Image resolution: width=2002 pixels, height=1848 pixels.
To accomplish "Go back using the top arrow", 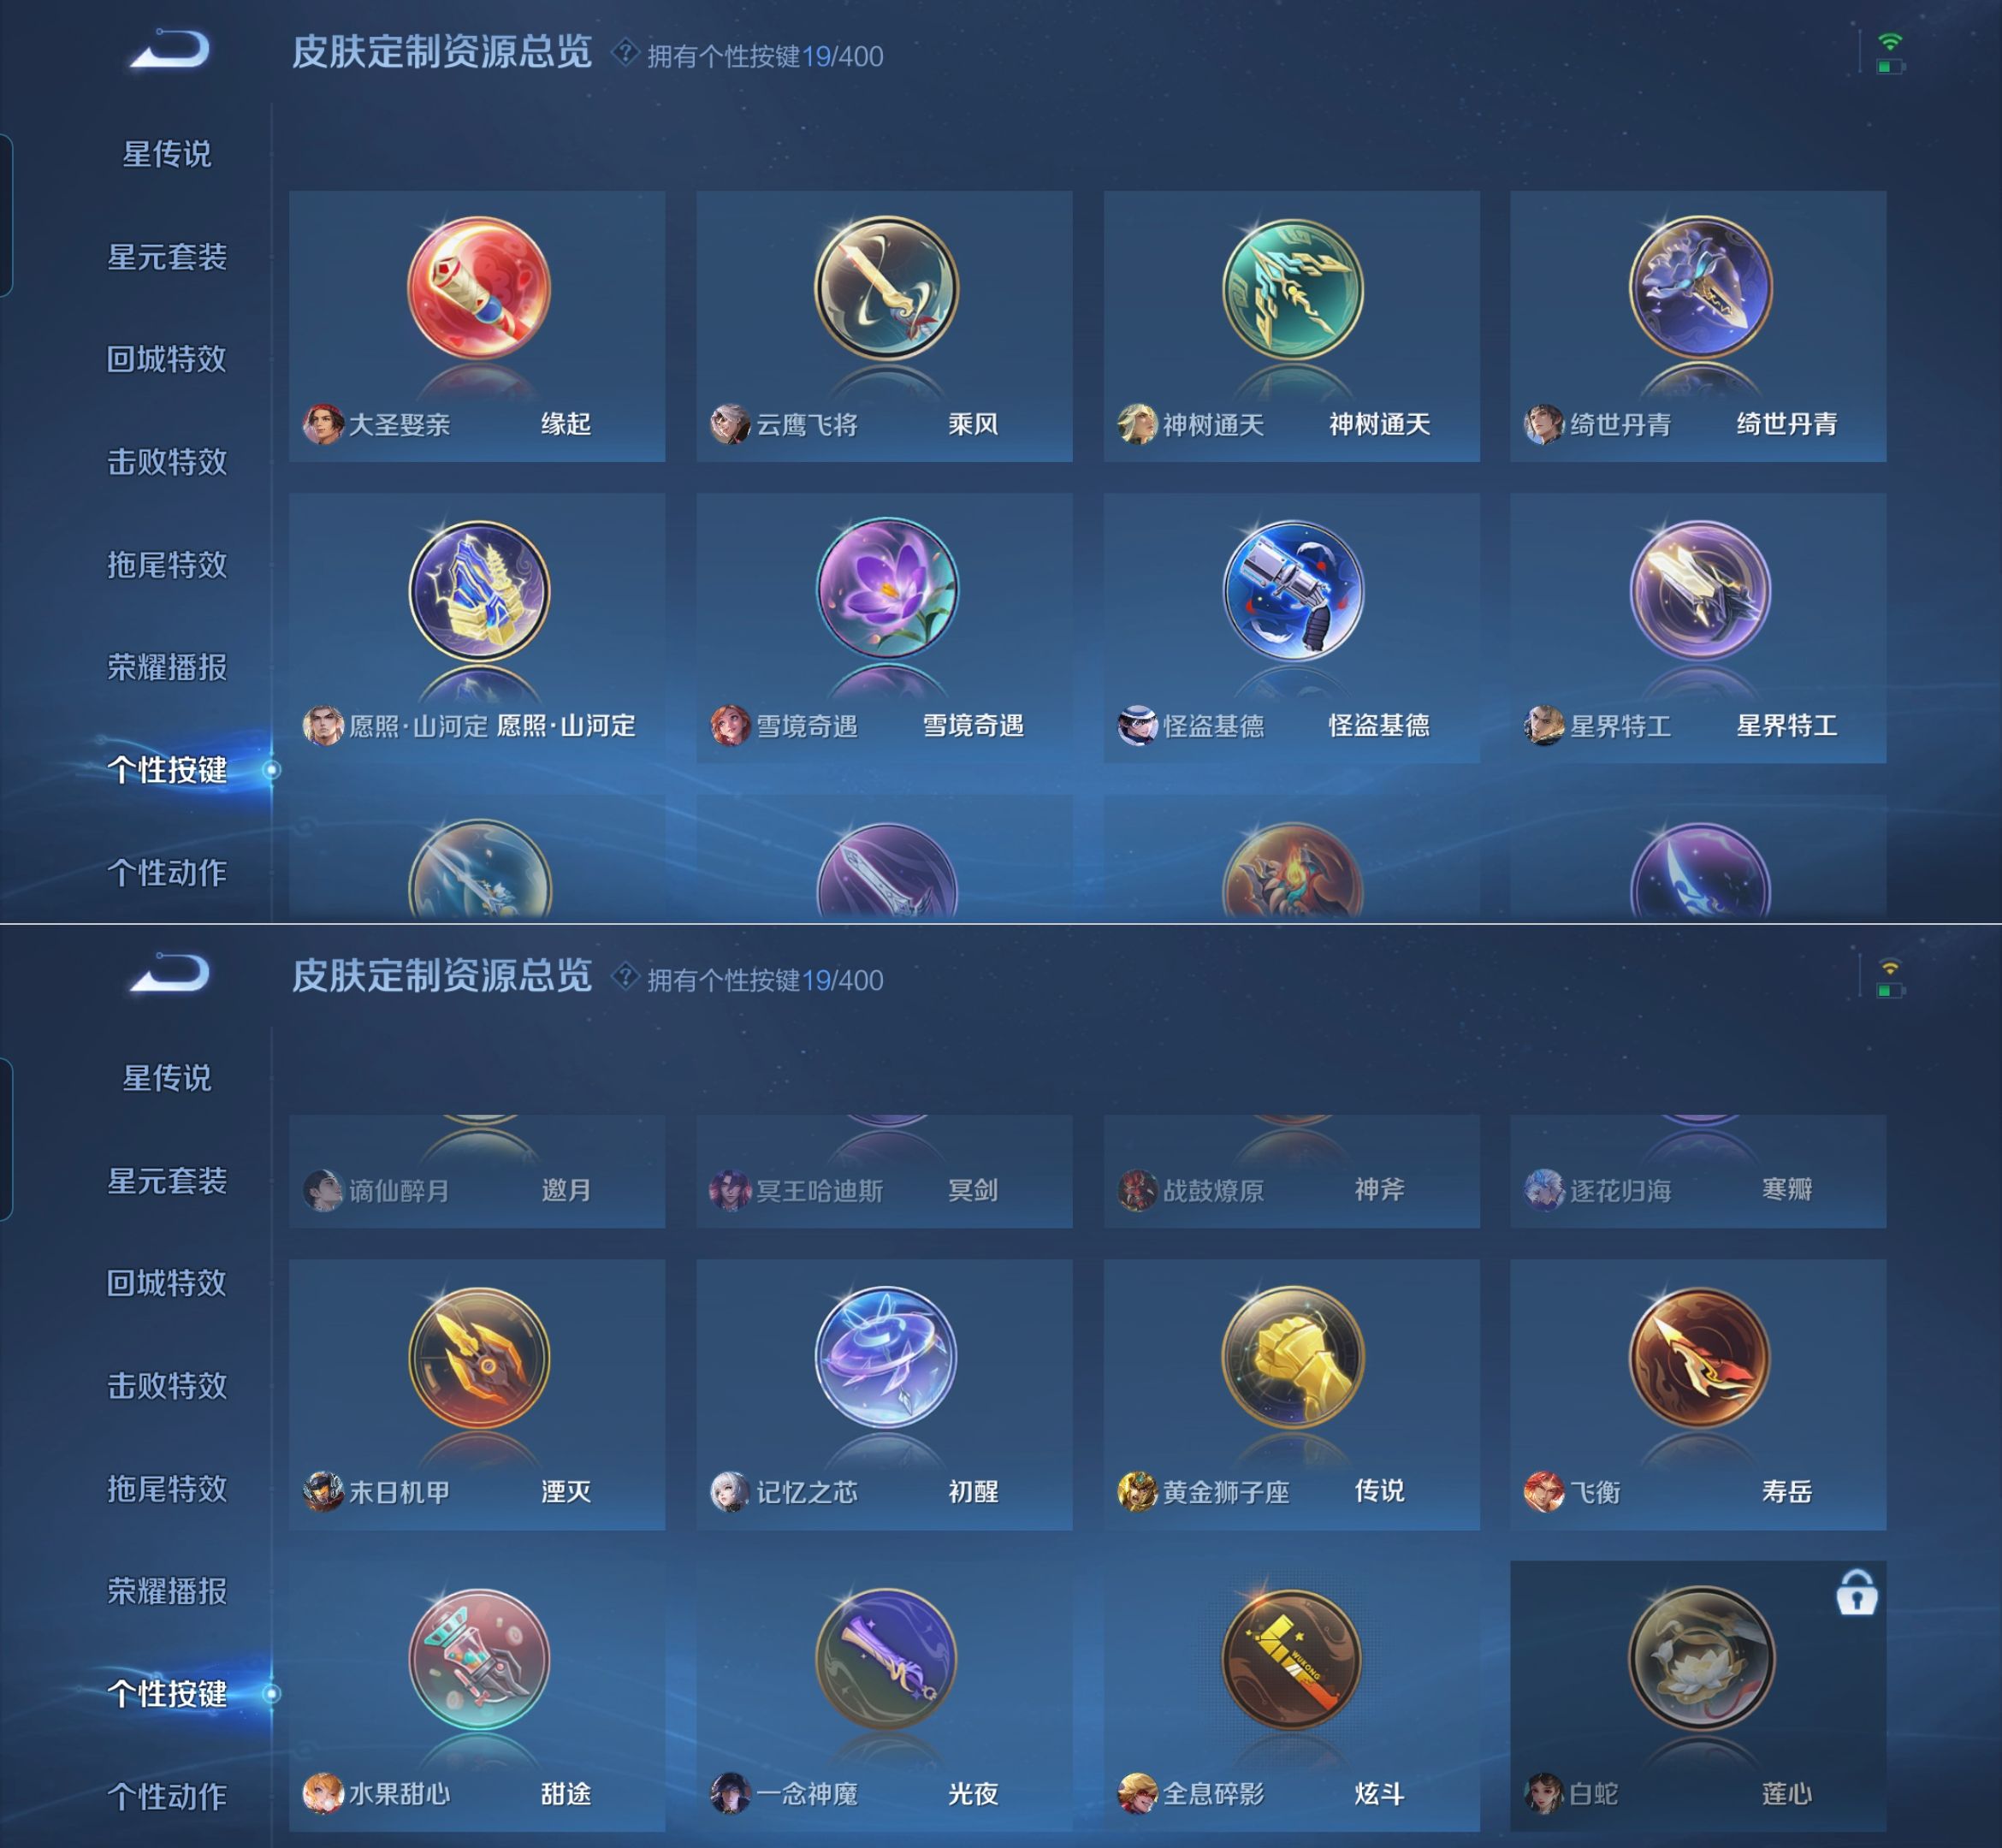I will click(x=170, y=50).
